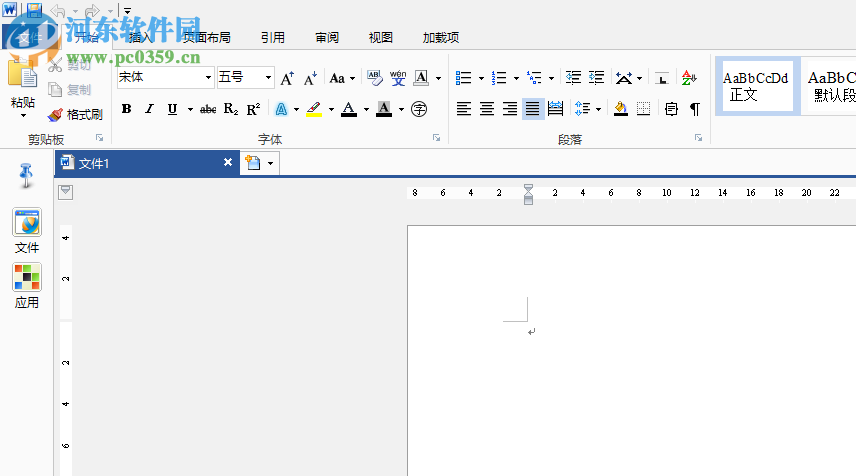Viewport: 856px width, 476px height.
Task: Expand the highlight color dropdown arrow
Action: (x=331, y=110)
